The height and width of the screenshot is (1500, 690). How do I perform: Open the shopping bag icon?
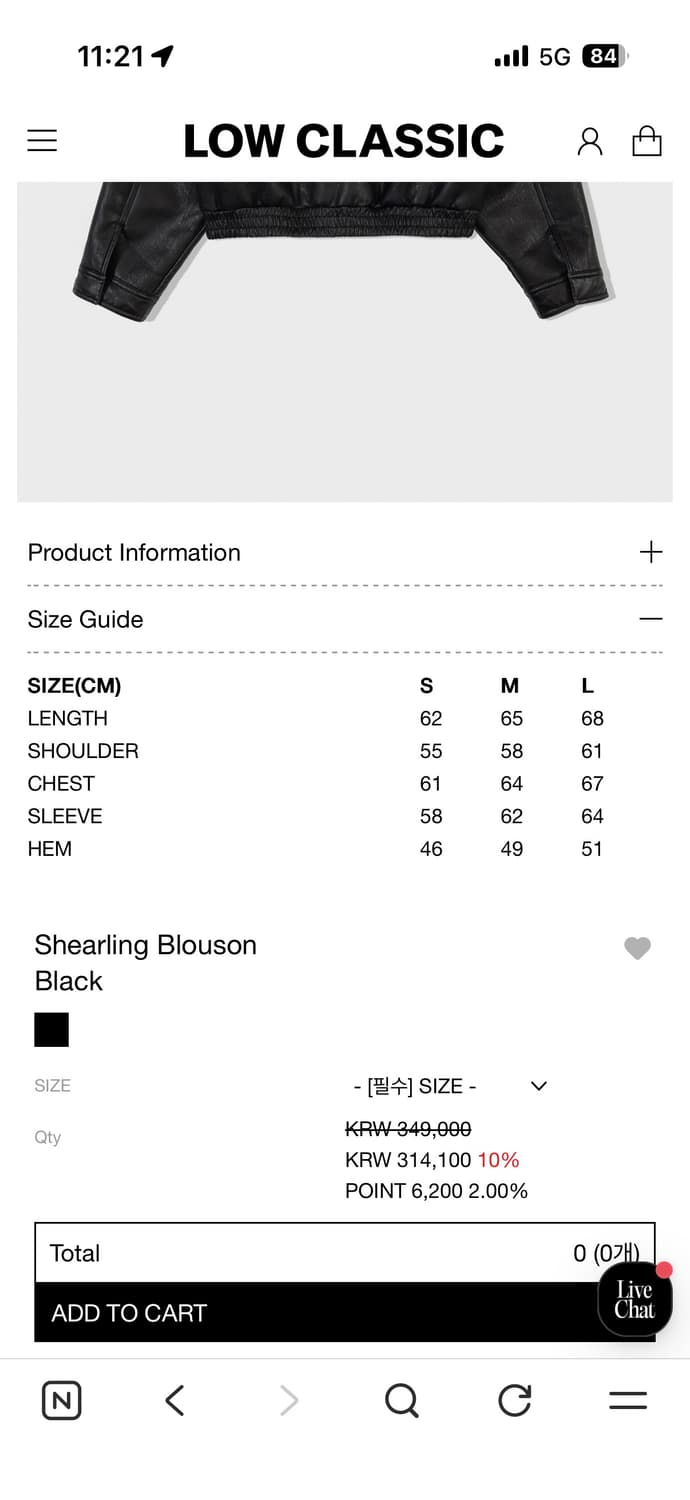[x=647, y=141]
